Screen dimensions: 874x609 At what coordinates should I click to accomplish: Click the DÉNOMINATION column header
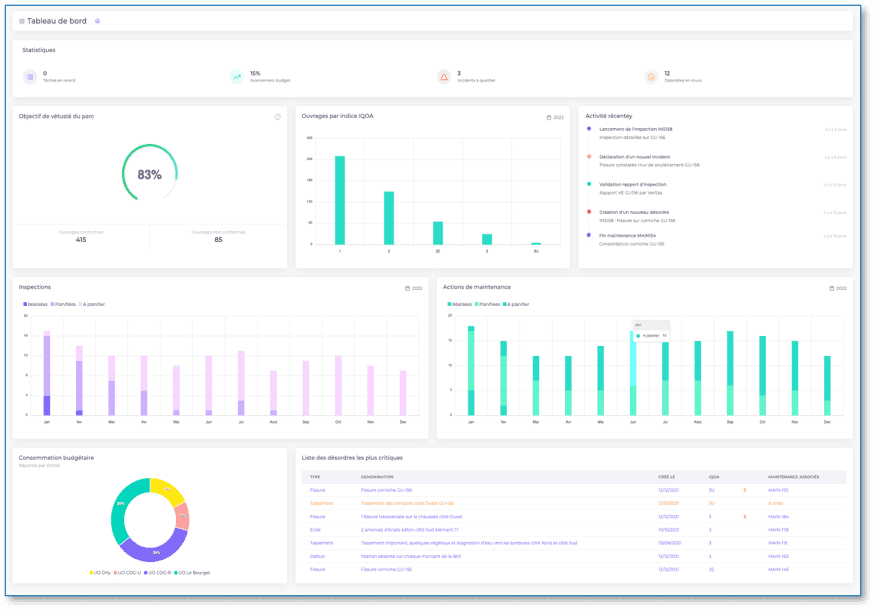(x=377, y=477)
